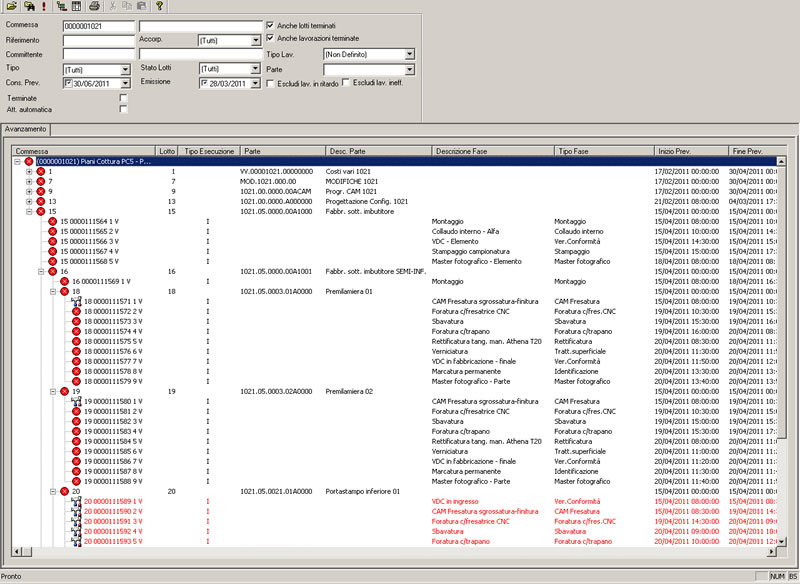This screenshot has width=800, height=584.
Task: Open the Emissione date picker arrow
Action: [256, 83]
